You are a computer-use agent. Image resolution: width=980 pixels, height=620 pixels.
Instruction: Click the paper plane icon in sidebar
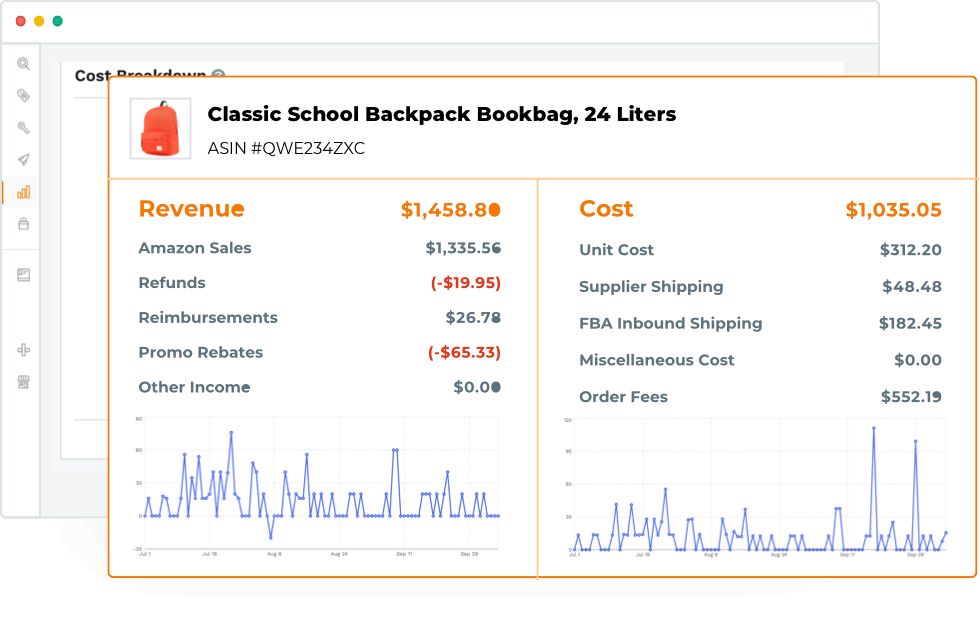pos(23,160)
